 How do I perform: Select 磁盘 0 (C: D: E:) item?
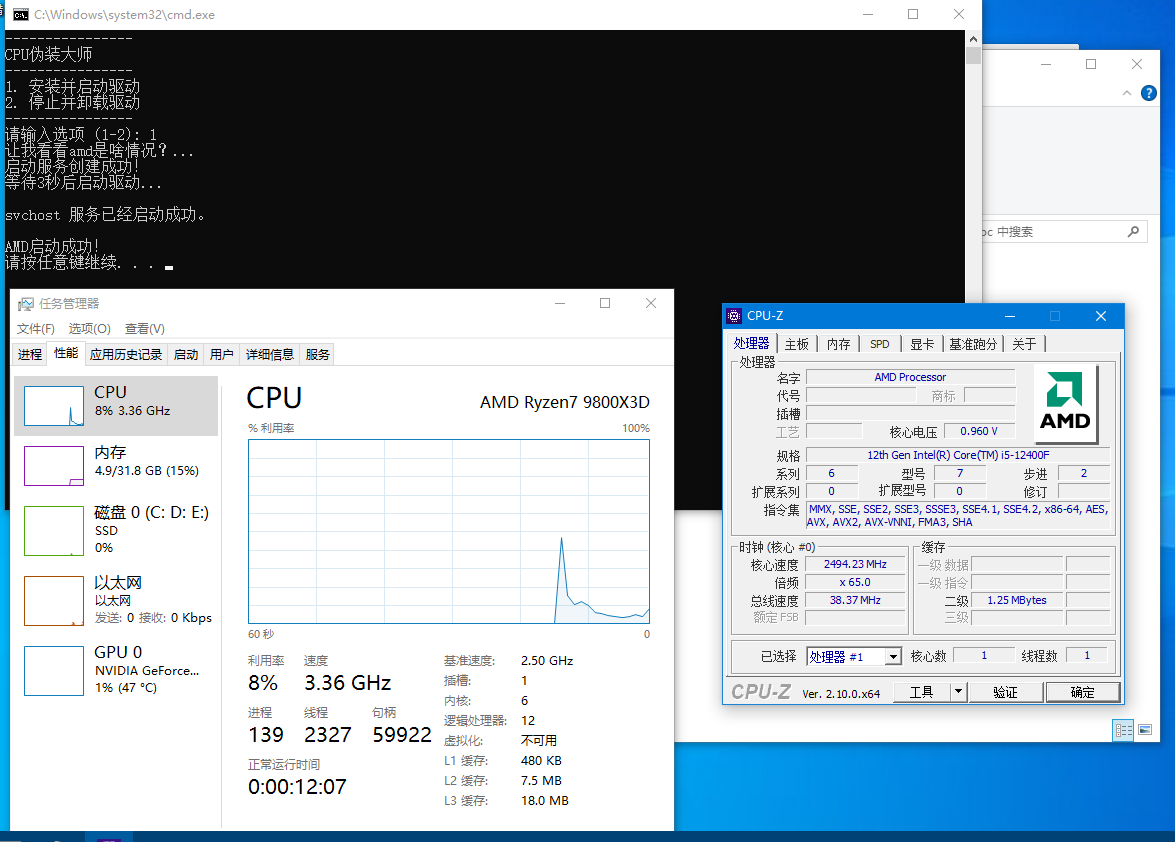(x=116, y=530)
